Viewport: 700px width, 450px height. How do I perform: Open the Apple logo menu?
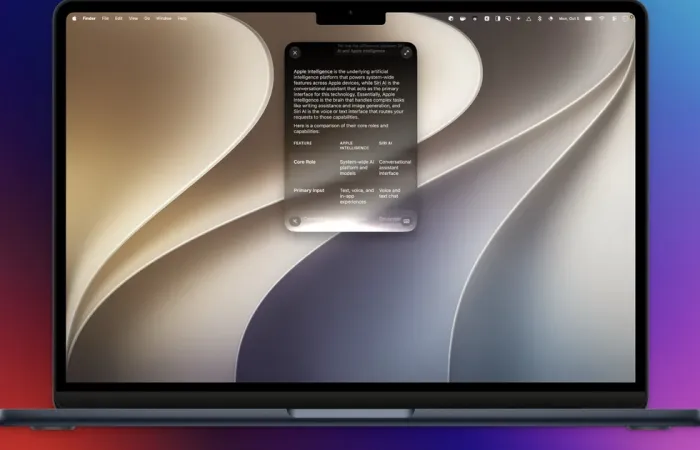pos(74,18)
